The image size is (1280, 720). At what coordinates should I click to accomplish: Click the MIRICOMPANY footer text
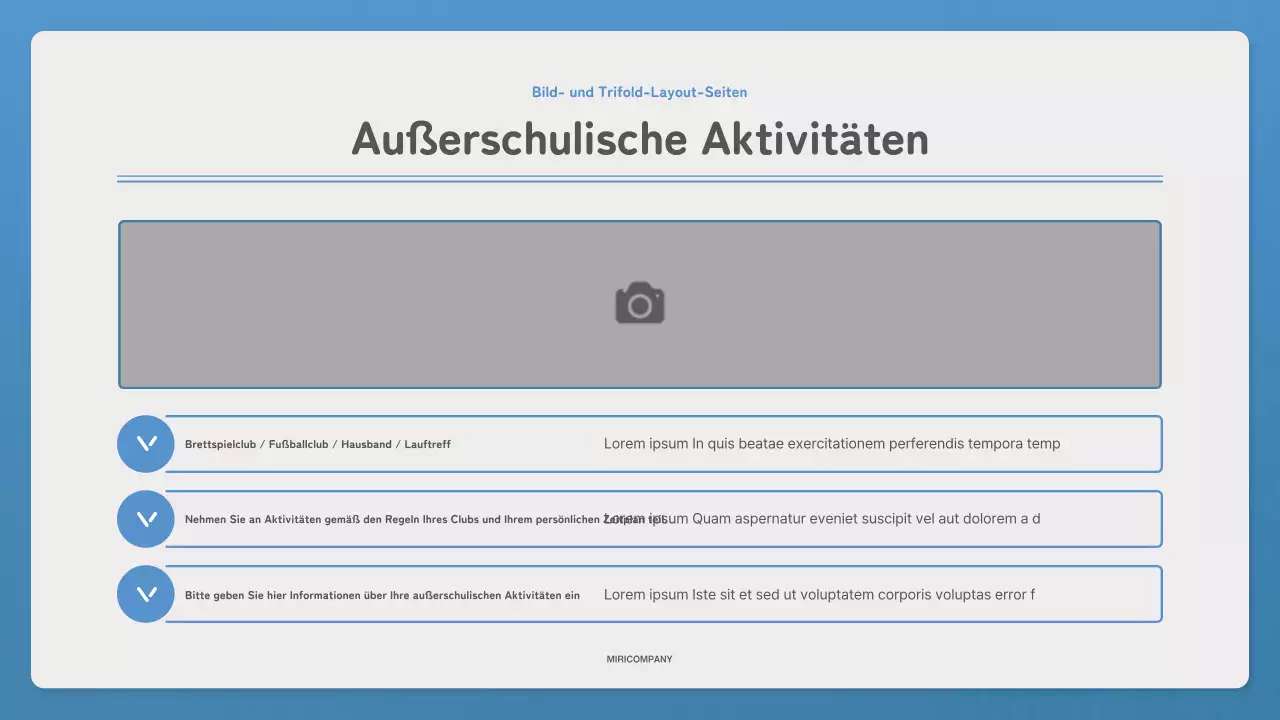[x=639, y=659]
